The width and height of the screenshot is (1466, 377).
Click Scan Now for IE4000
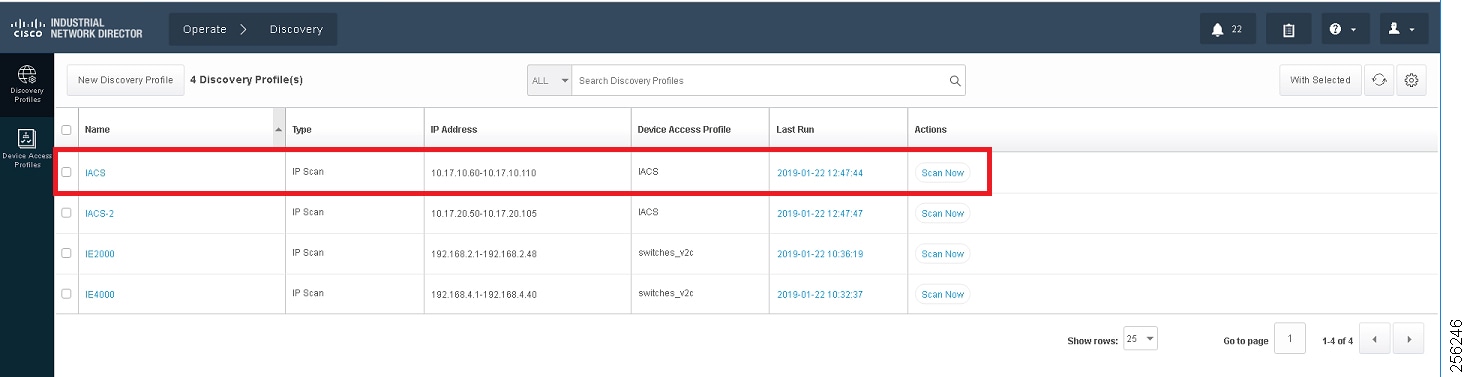click(x=942, y=294)
